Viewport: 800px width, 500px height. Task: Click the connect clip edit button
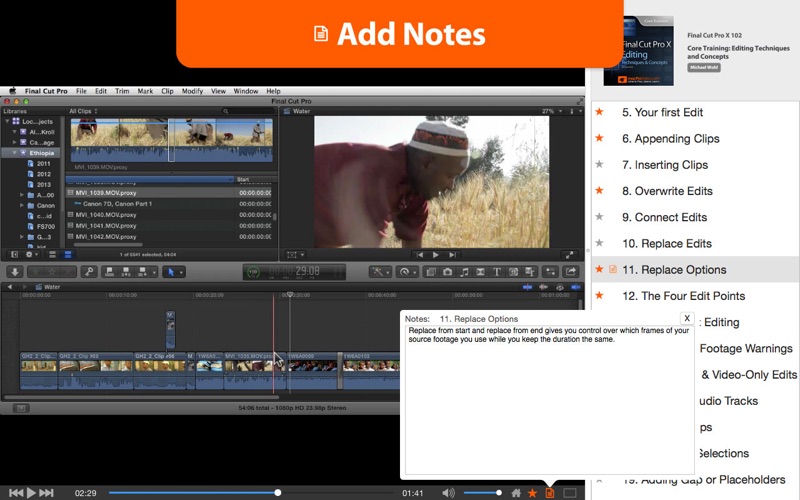click(109, 272)
